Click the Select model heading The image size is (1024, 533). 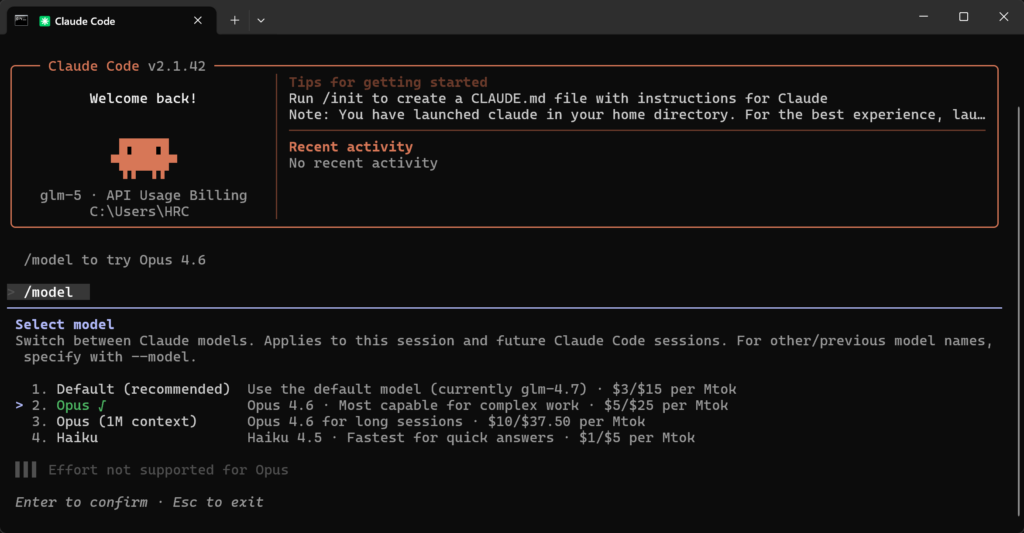pos(65,324)
